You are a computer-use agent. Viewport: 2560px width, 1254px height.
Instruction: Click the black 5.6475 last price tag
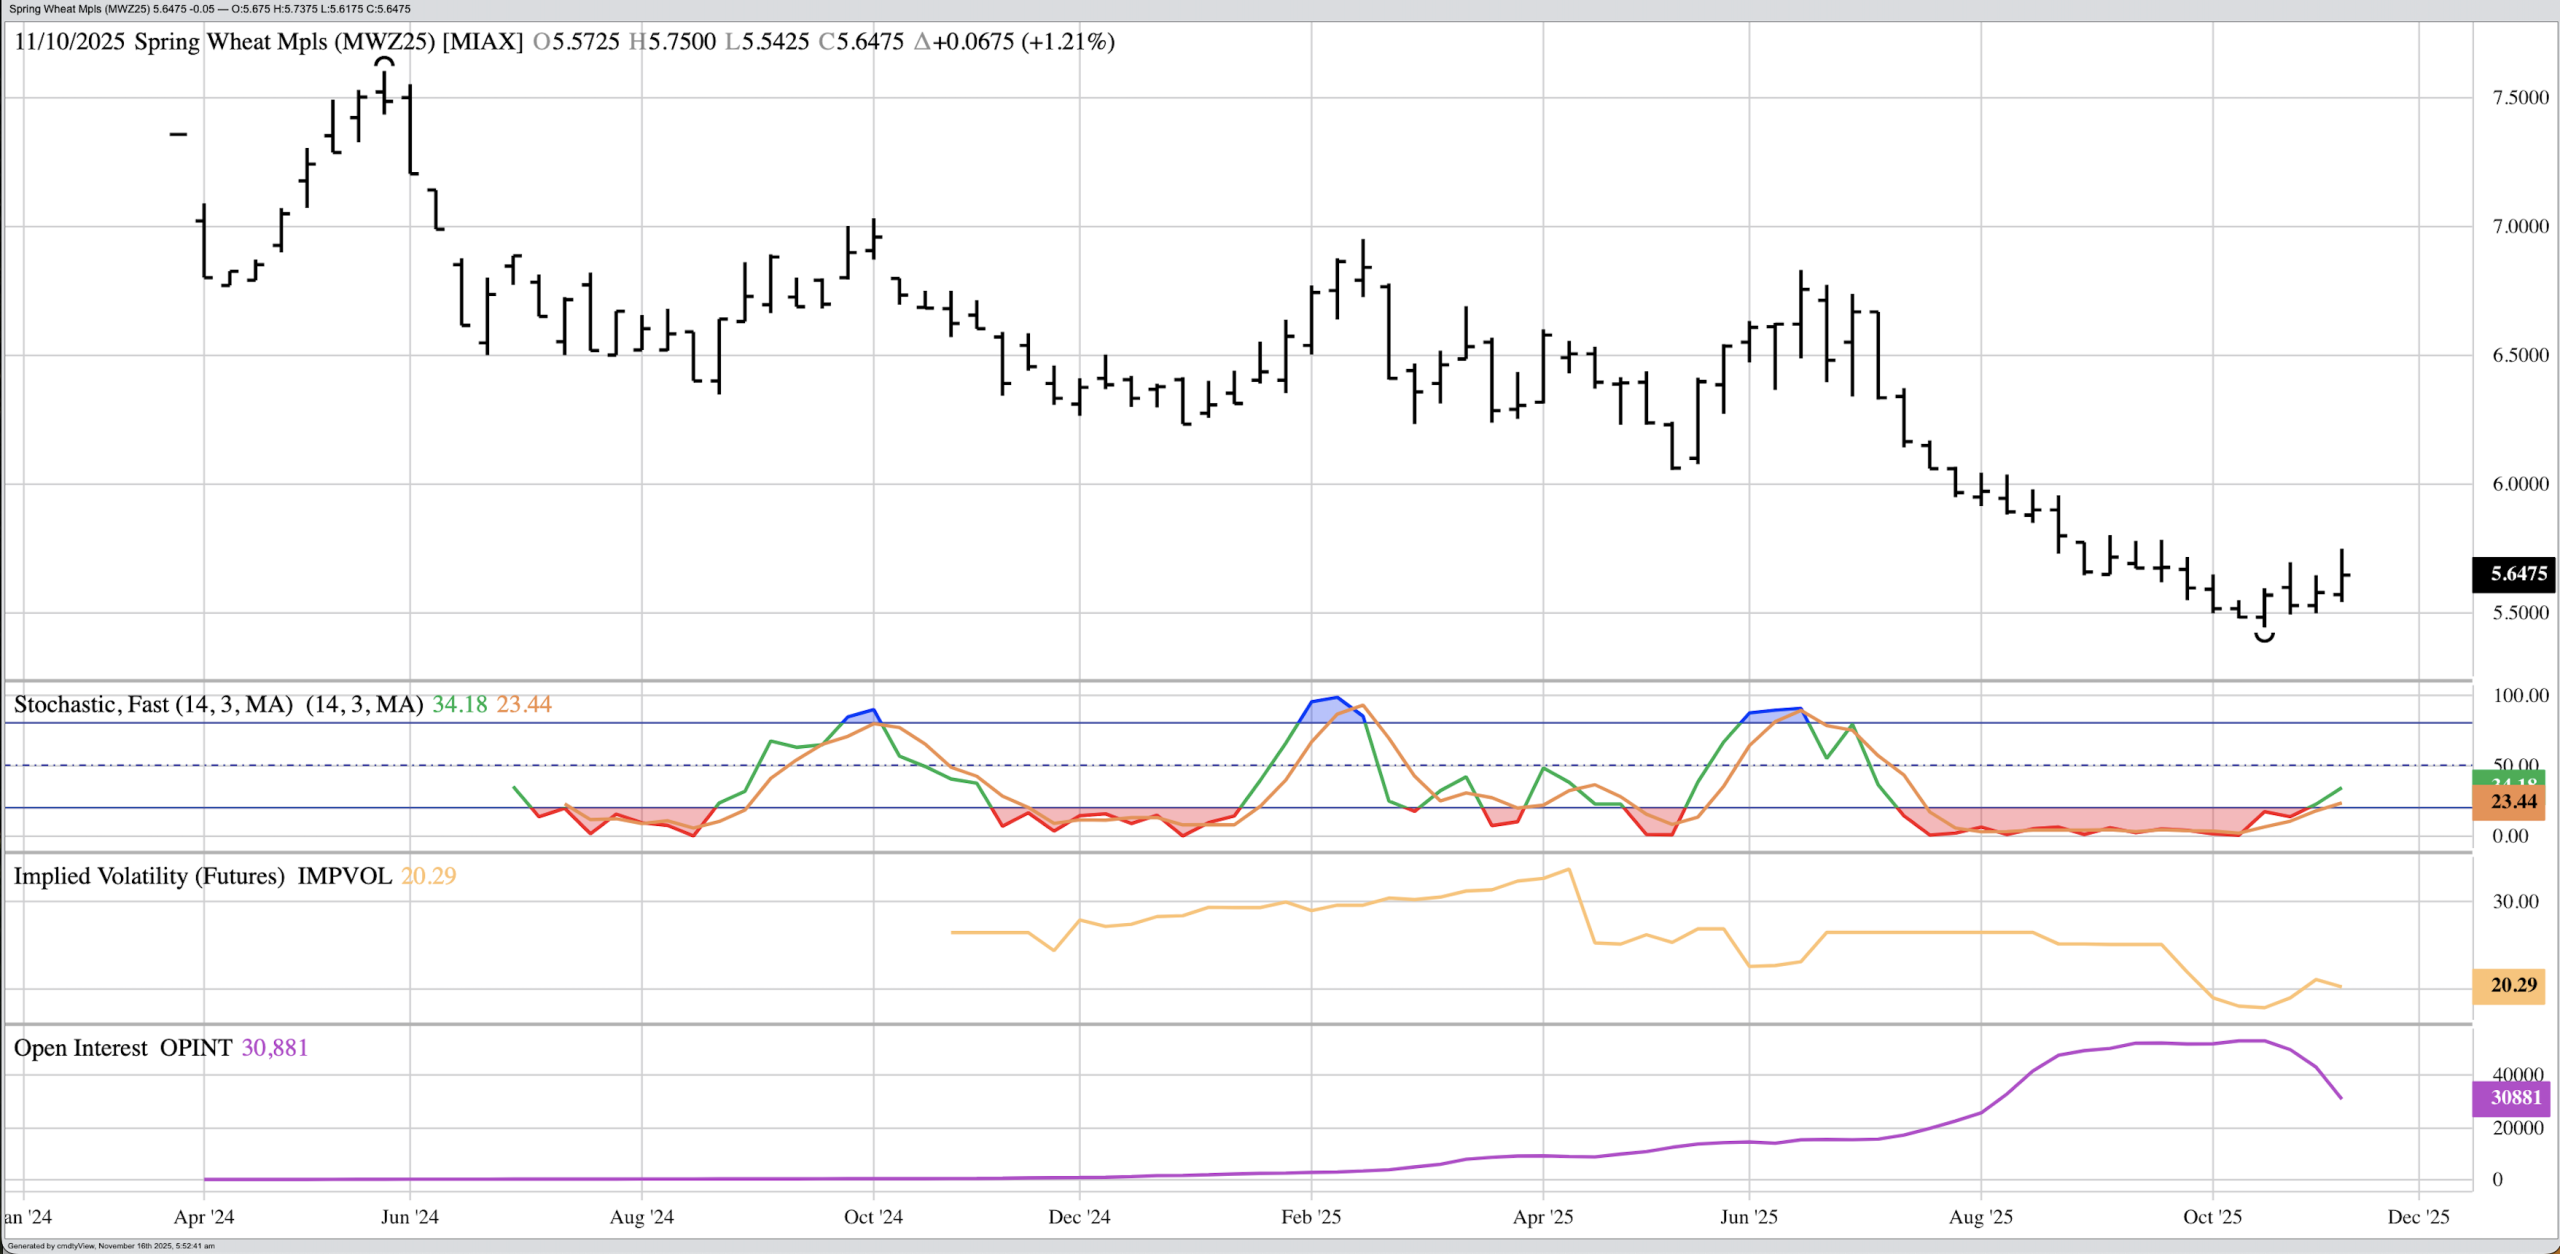click(x=2514, y=574)
